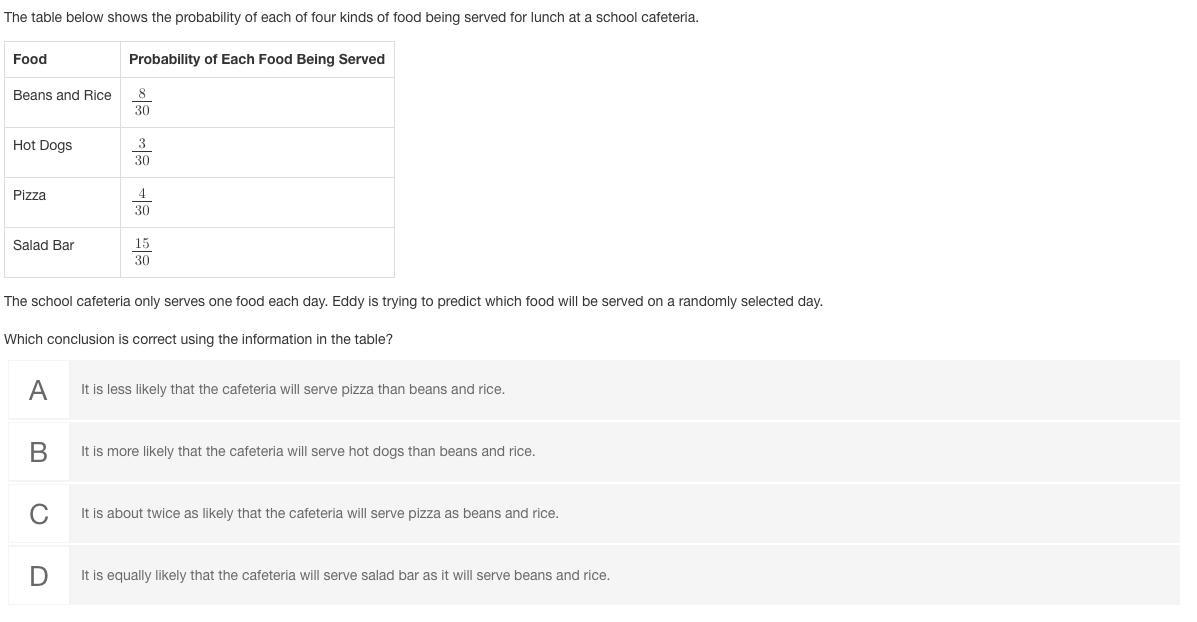This screenshot has height=622, width=1197.
Task: Select answer choice letter D
Action: coord(38,575)
